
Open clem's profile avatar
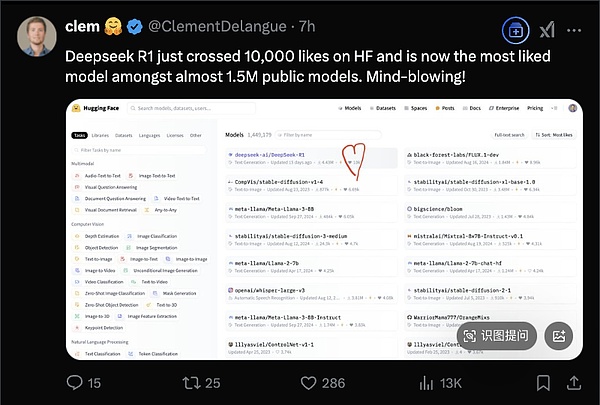coord(34,36)
